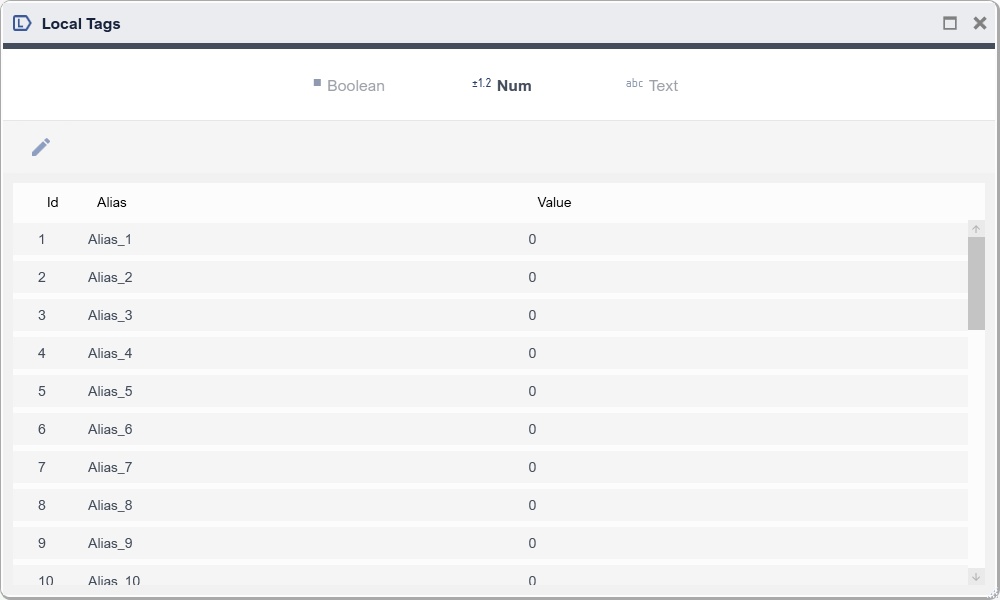
Task: Sort by the Id column header
Action: tap(53, 202)
